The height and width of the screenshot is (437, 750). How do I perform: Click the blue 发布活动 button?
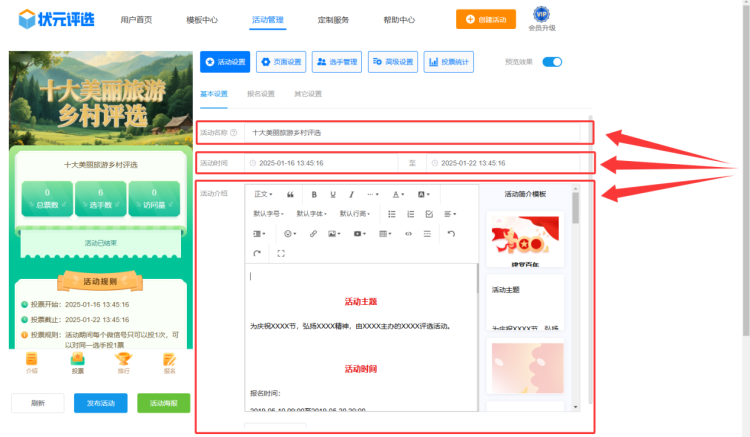pyautogui.click(x=100, y=403)
